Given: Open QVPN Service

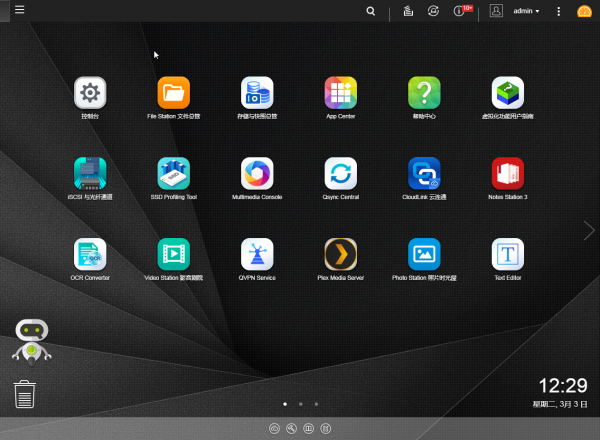Looking at the screenshot, I should coord(257,254).
